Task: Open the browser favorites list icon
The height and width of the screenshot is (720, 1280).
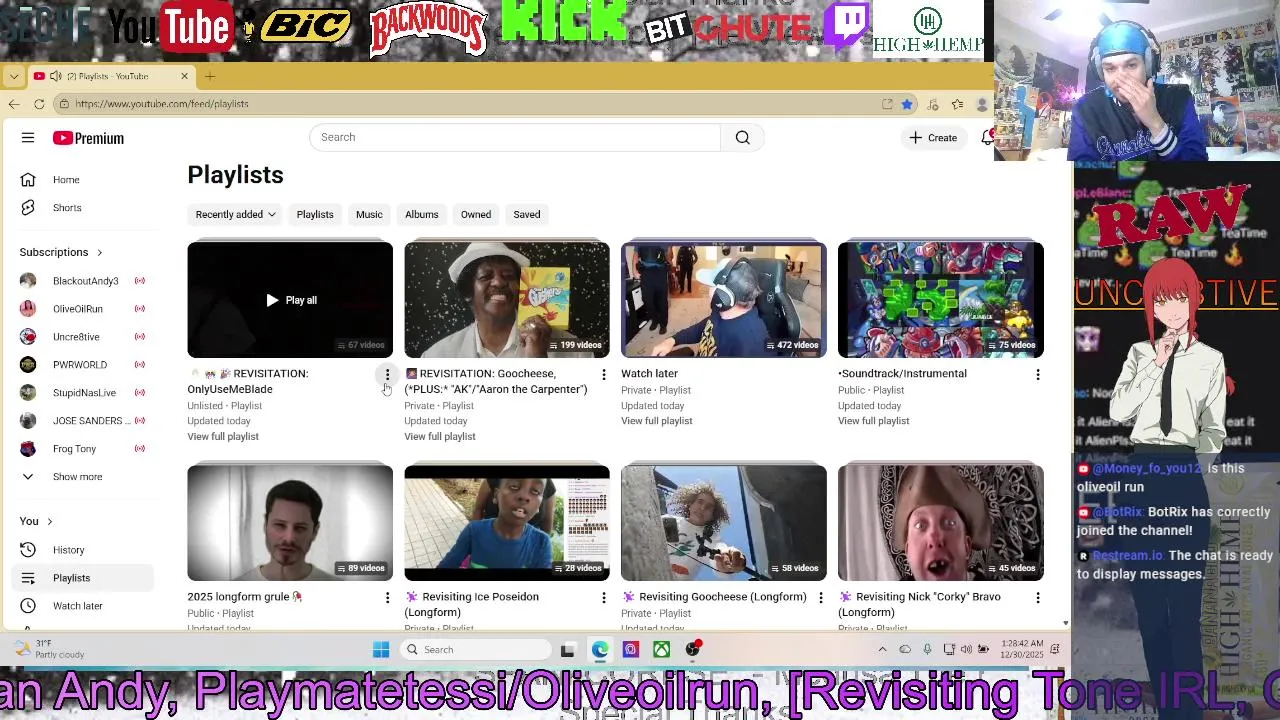Action: point(957,104)
